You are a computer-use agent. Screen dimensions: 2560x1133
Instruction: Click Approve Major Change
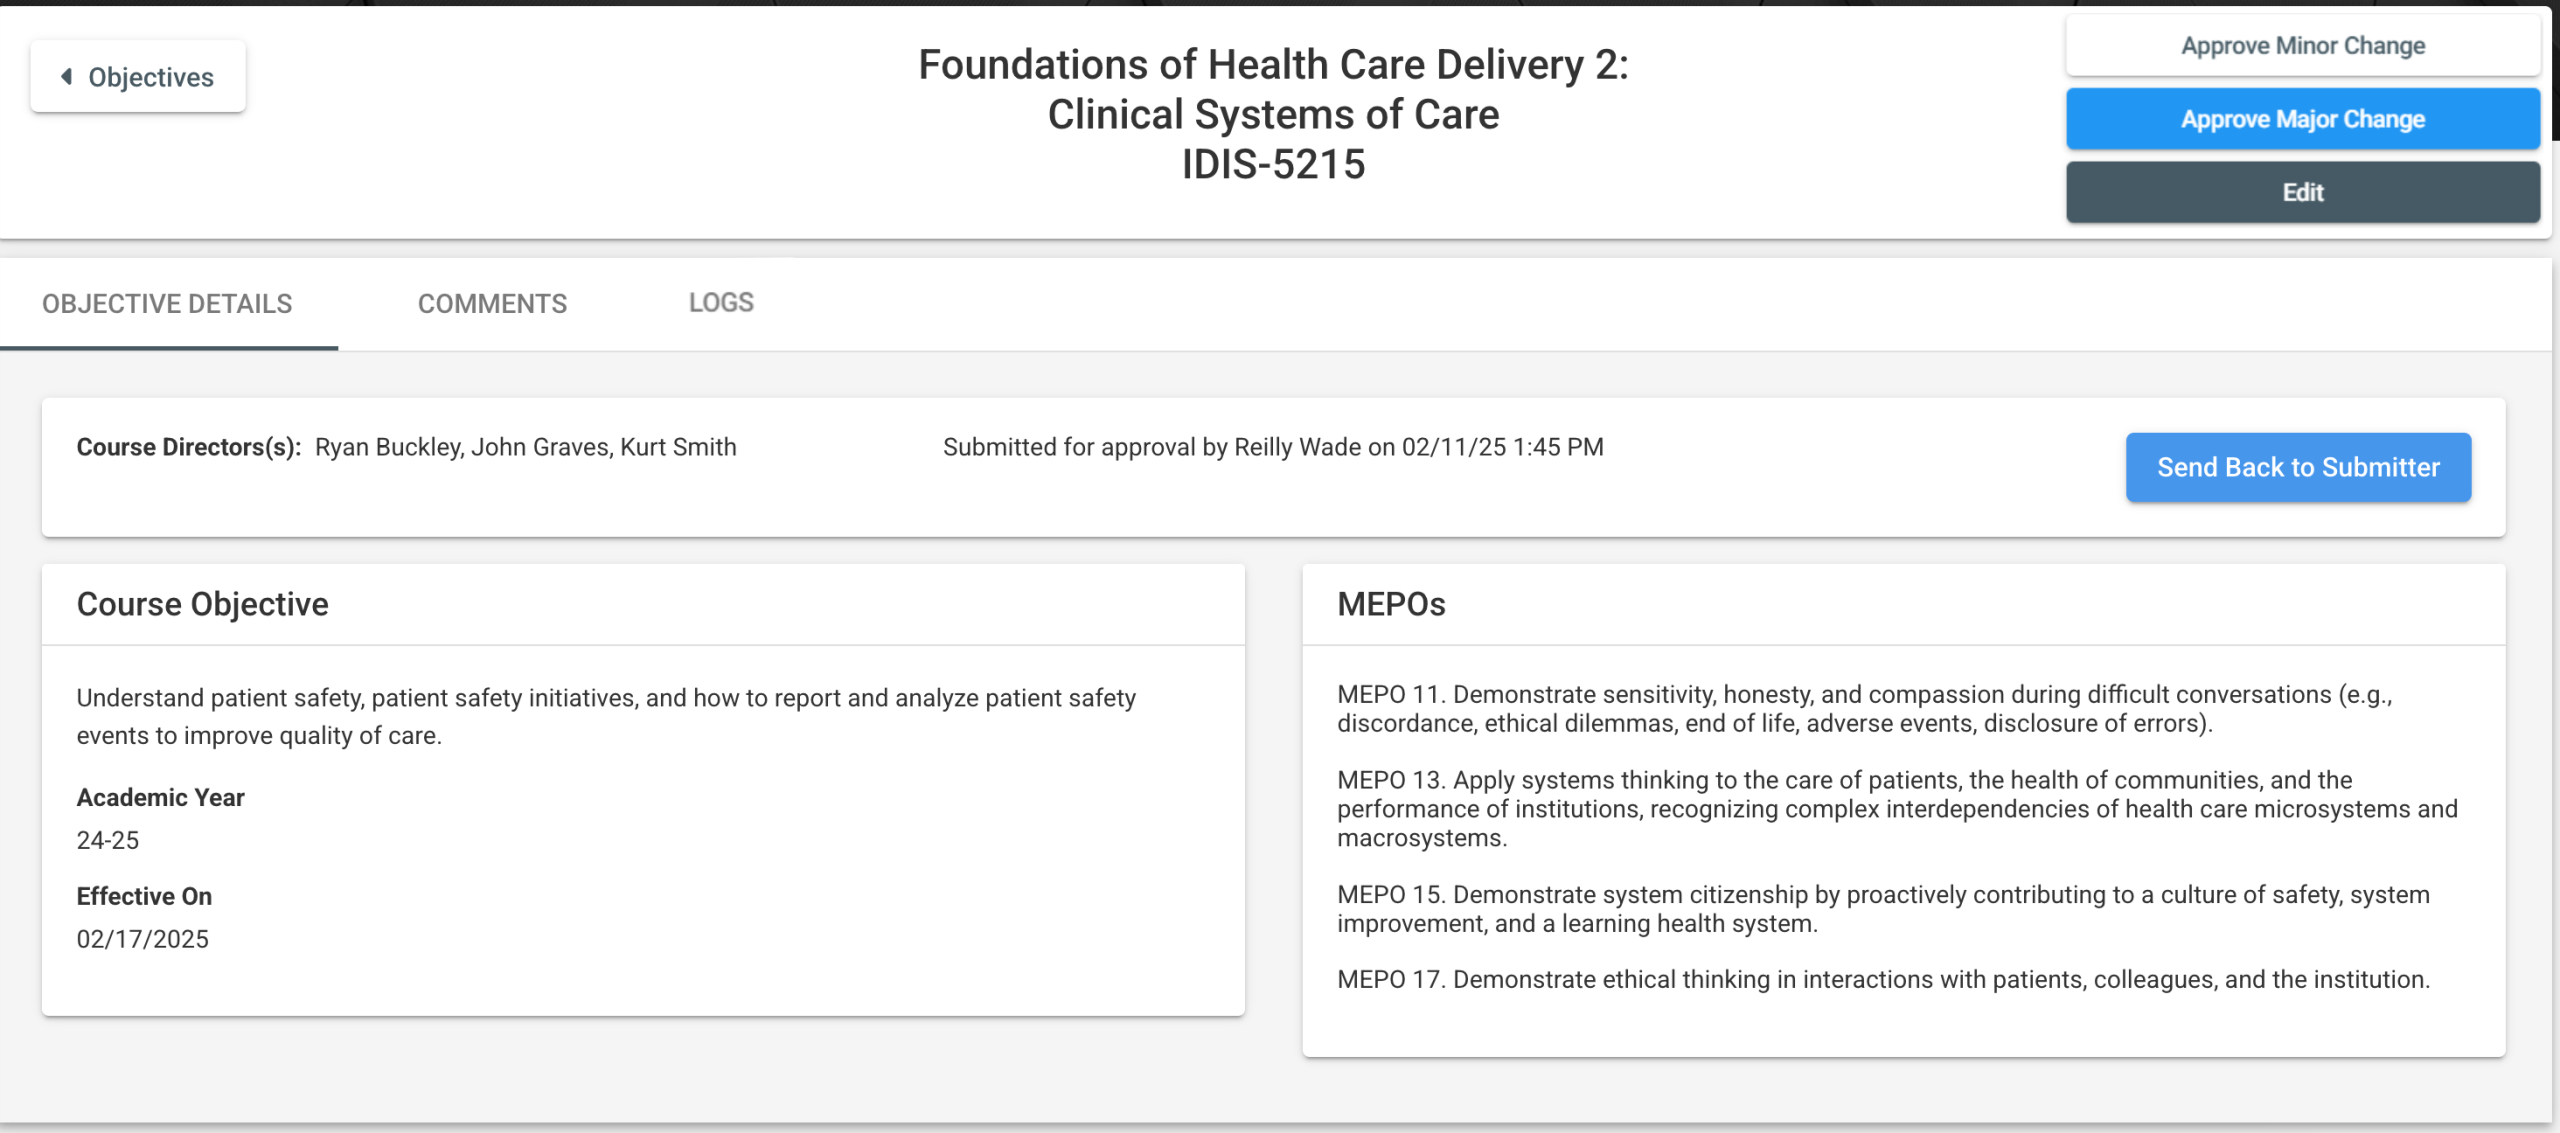tap(2302, 119)
